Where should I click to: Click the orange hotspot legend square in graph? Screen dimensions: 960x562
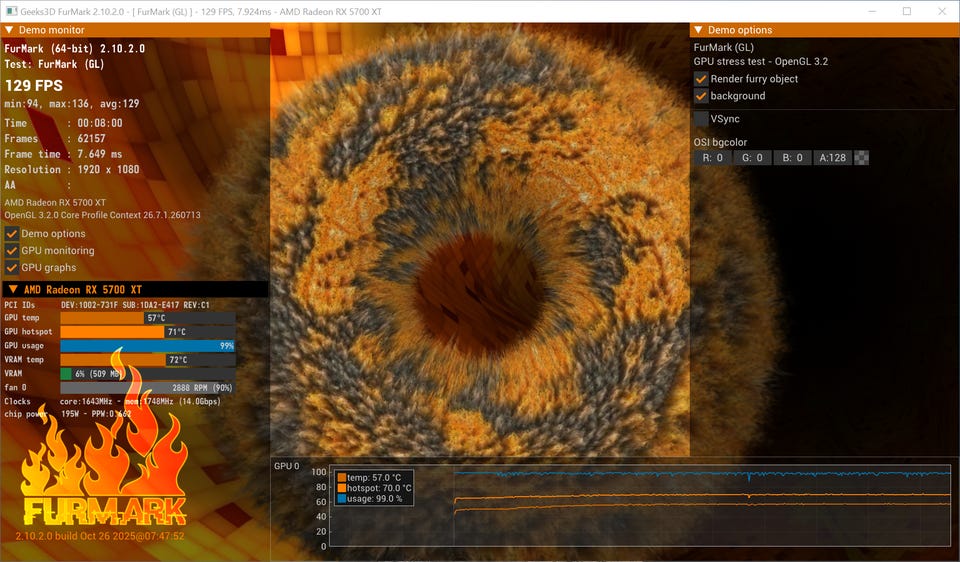pyautogui.click(x=342, y=488)
